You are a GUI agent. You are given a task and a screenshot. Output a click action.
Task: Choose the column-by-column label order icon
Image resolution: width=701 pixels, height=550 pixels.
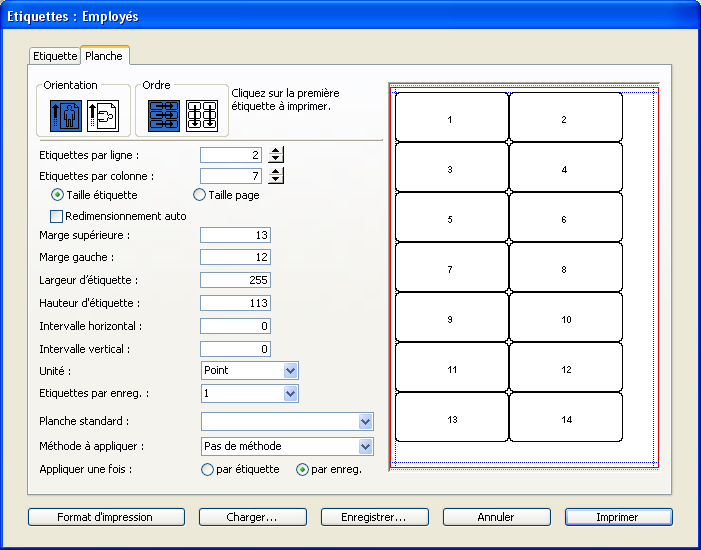(x=202, y=116)
